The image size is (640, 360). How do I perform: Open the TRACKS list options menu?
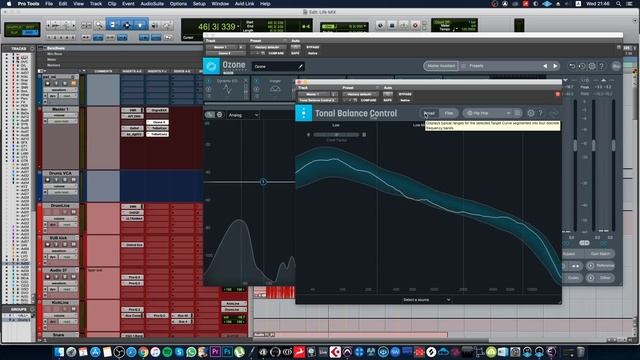(32, 49)
